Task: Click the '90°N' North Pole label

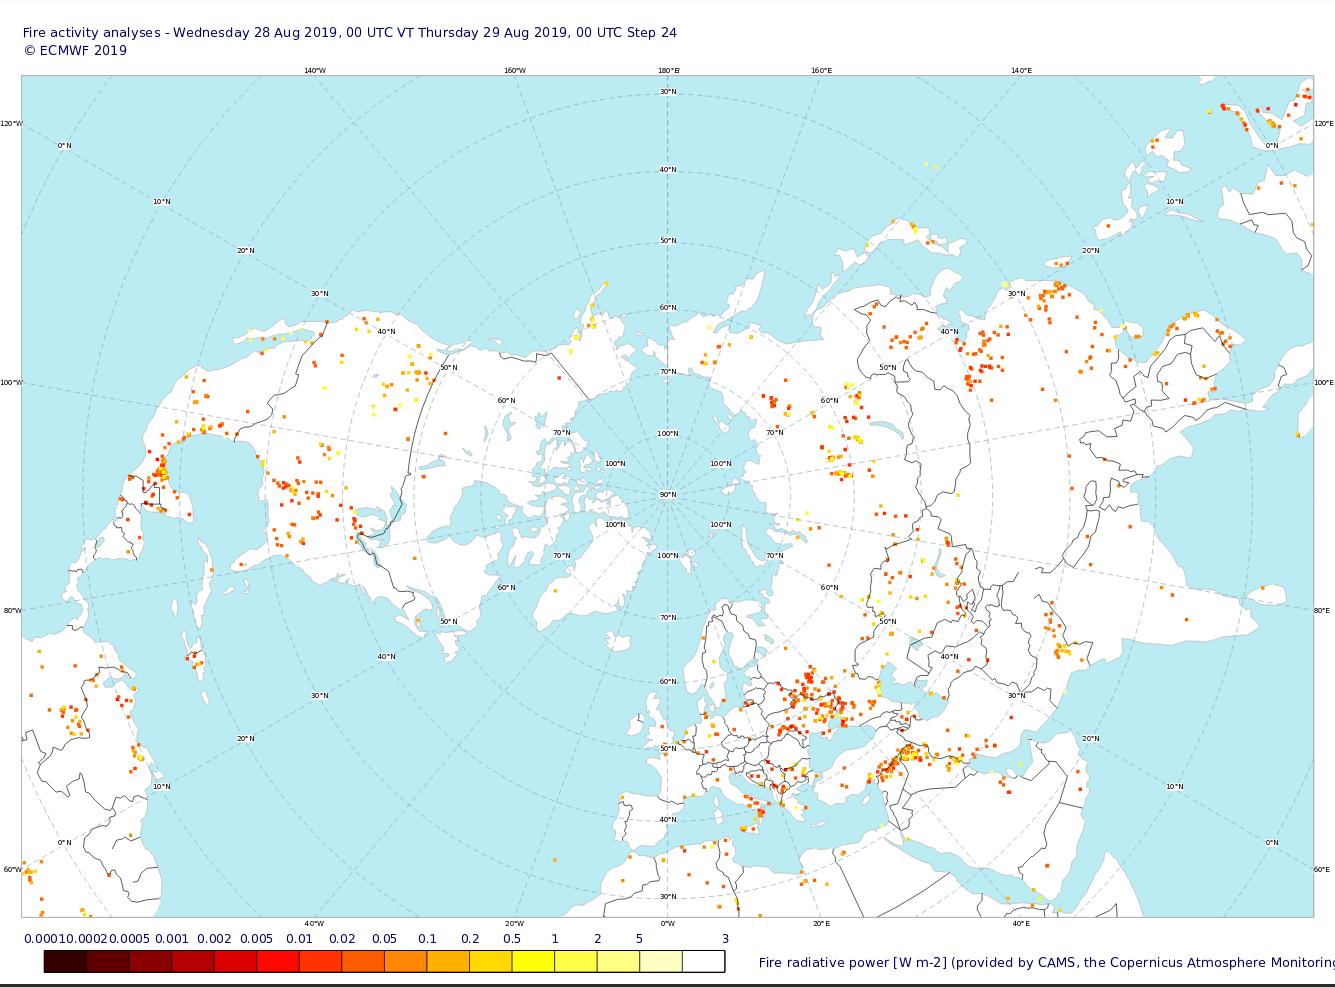Action: pos(667,495)
